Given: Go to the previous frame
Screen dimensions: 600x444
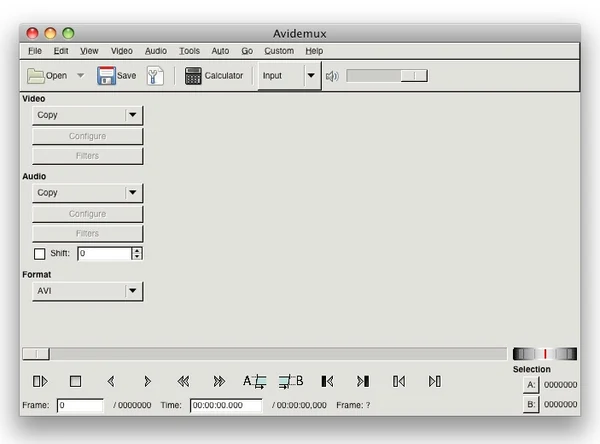Looking at the screenshot, I should click(111, 381).
